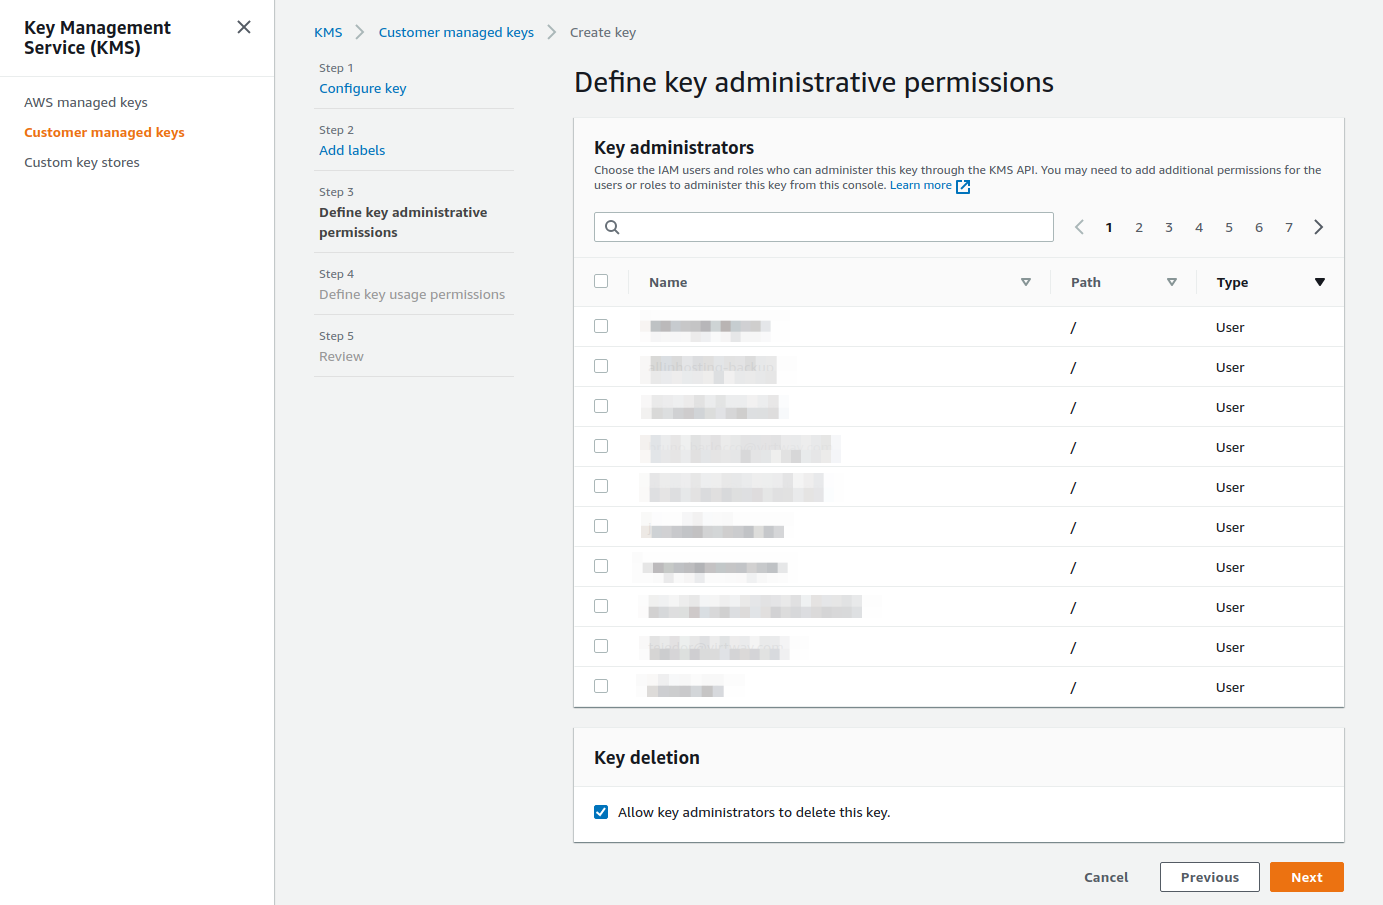Image resolution: width=1383 pixels, height=905 pixels.
Task: Open AWS managed keys in sidebar
Action: (86, 102)
